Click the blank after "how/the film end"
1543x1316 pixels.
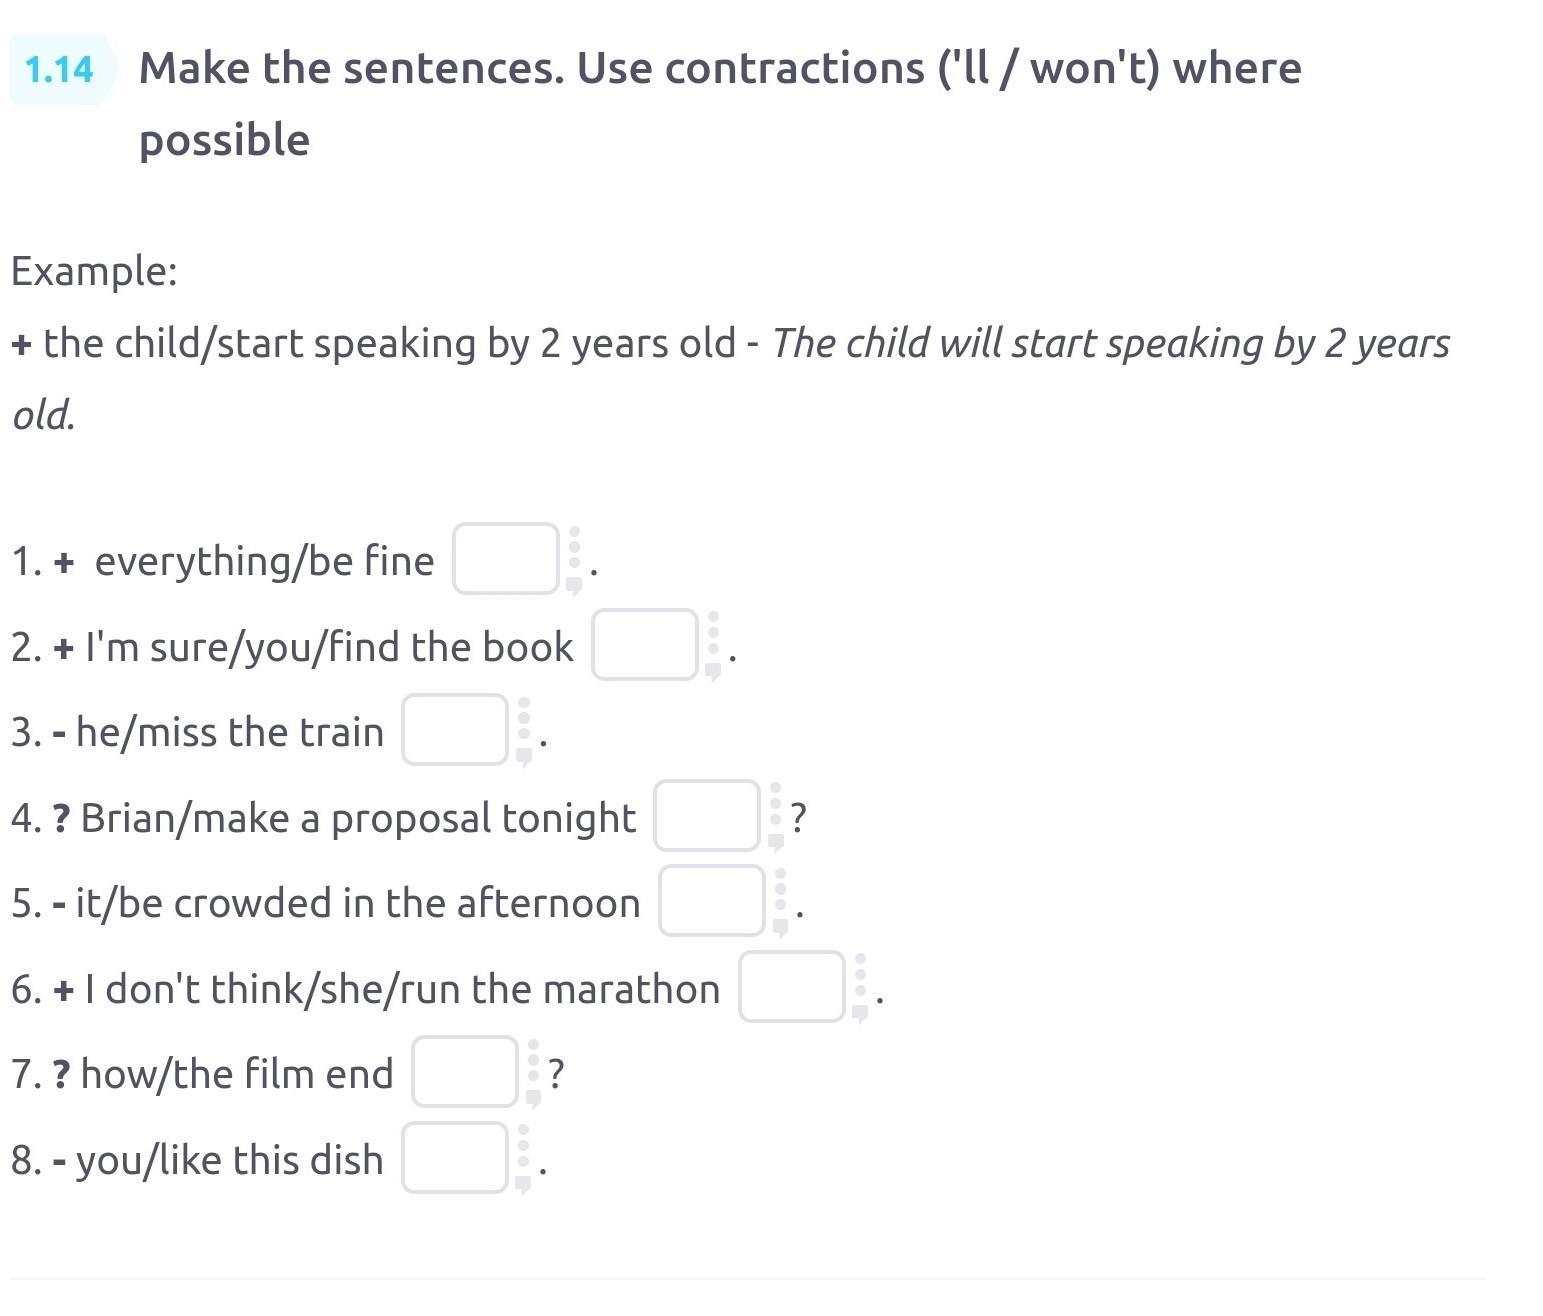(465, 1072)
